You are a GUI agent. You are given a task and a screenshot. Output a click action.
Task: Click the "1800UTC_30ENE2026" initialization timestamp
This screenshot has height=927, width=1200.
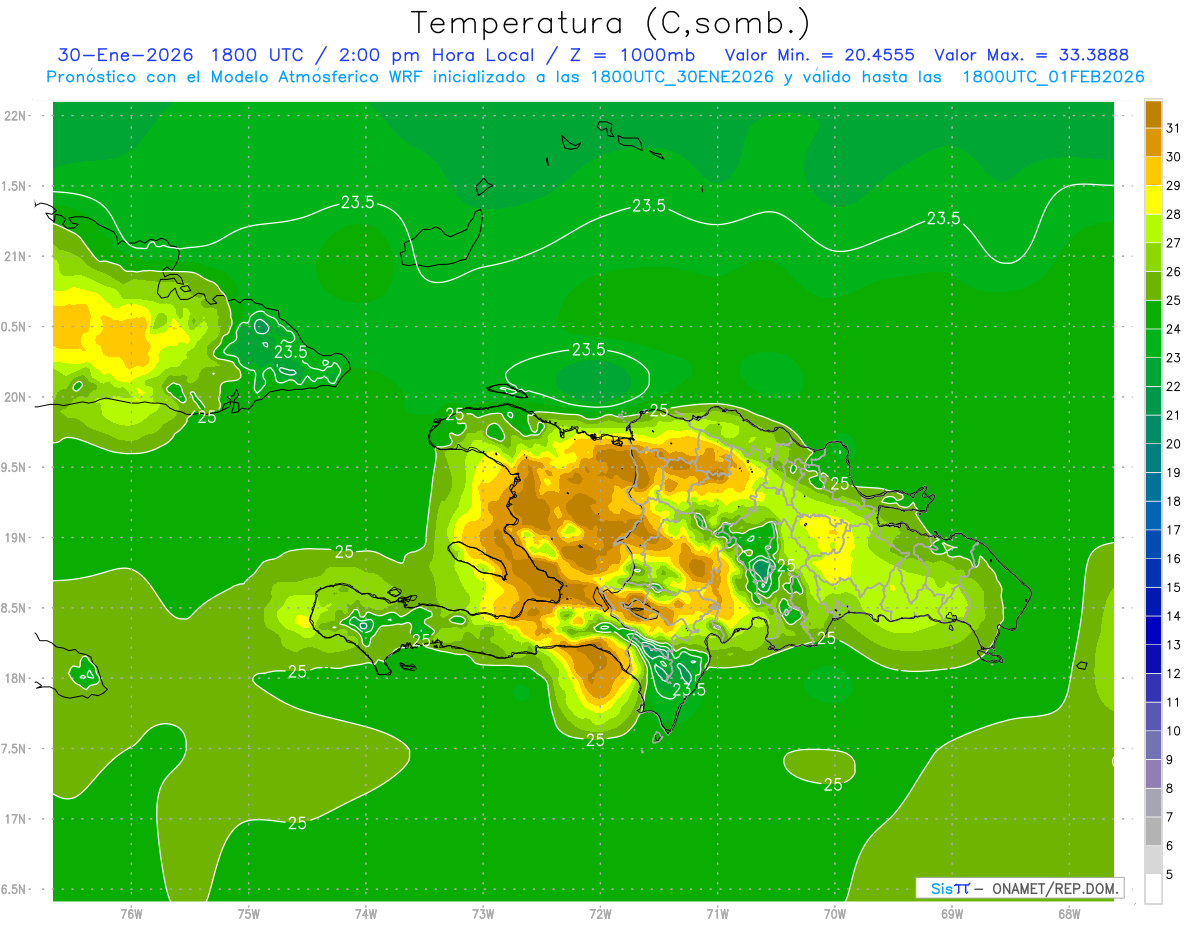pos(682,77)
